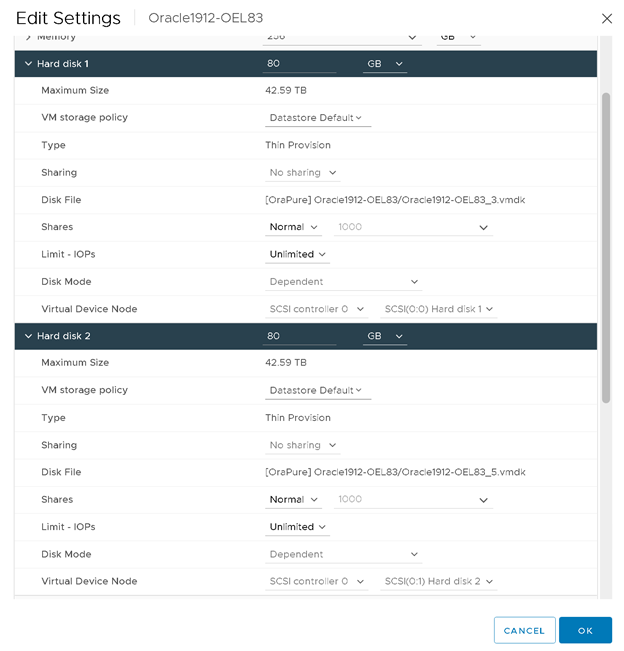Open Hard disk 1 GB unit dropdown

385,64
